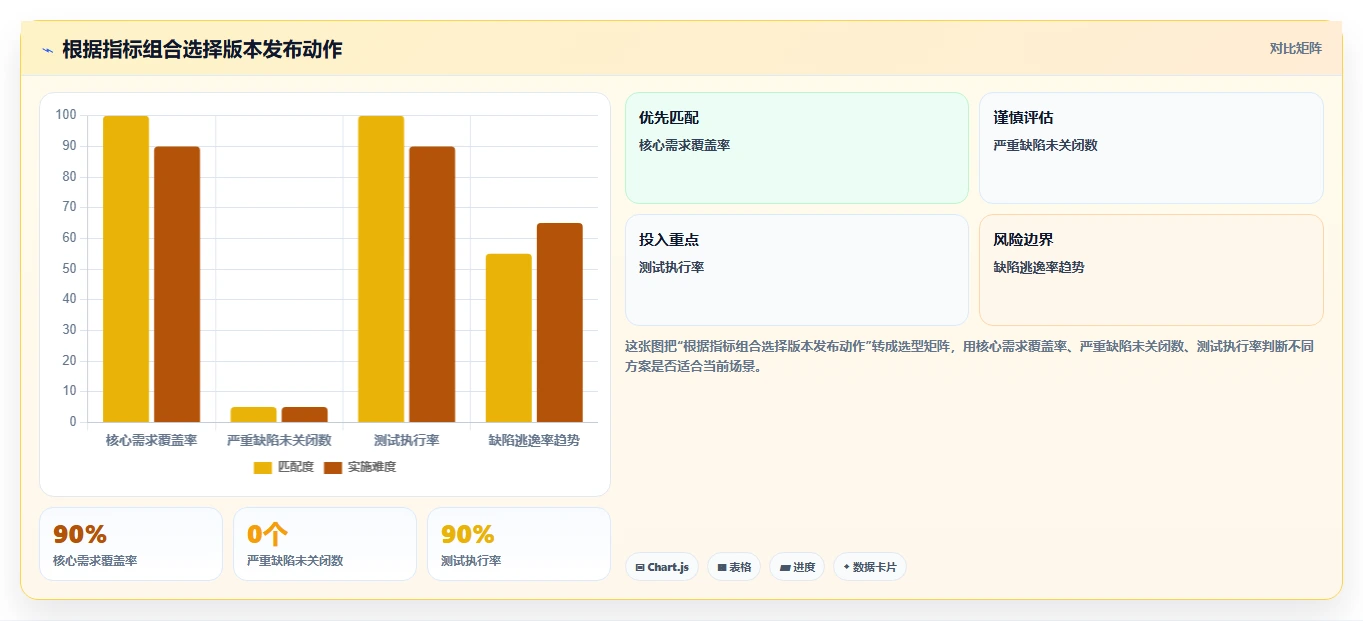Viewport: 1363px width, 621px height.
Task: Click the yellow 匹配度 bar for 测试执行率
Action: 381,269
